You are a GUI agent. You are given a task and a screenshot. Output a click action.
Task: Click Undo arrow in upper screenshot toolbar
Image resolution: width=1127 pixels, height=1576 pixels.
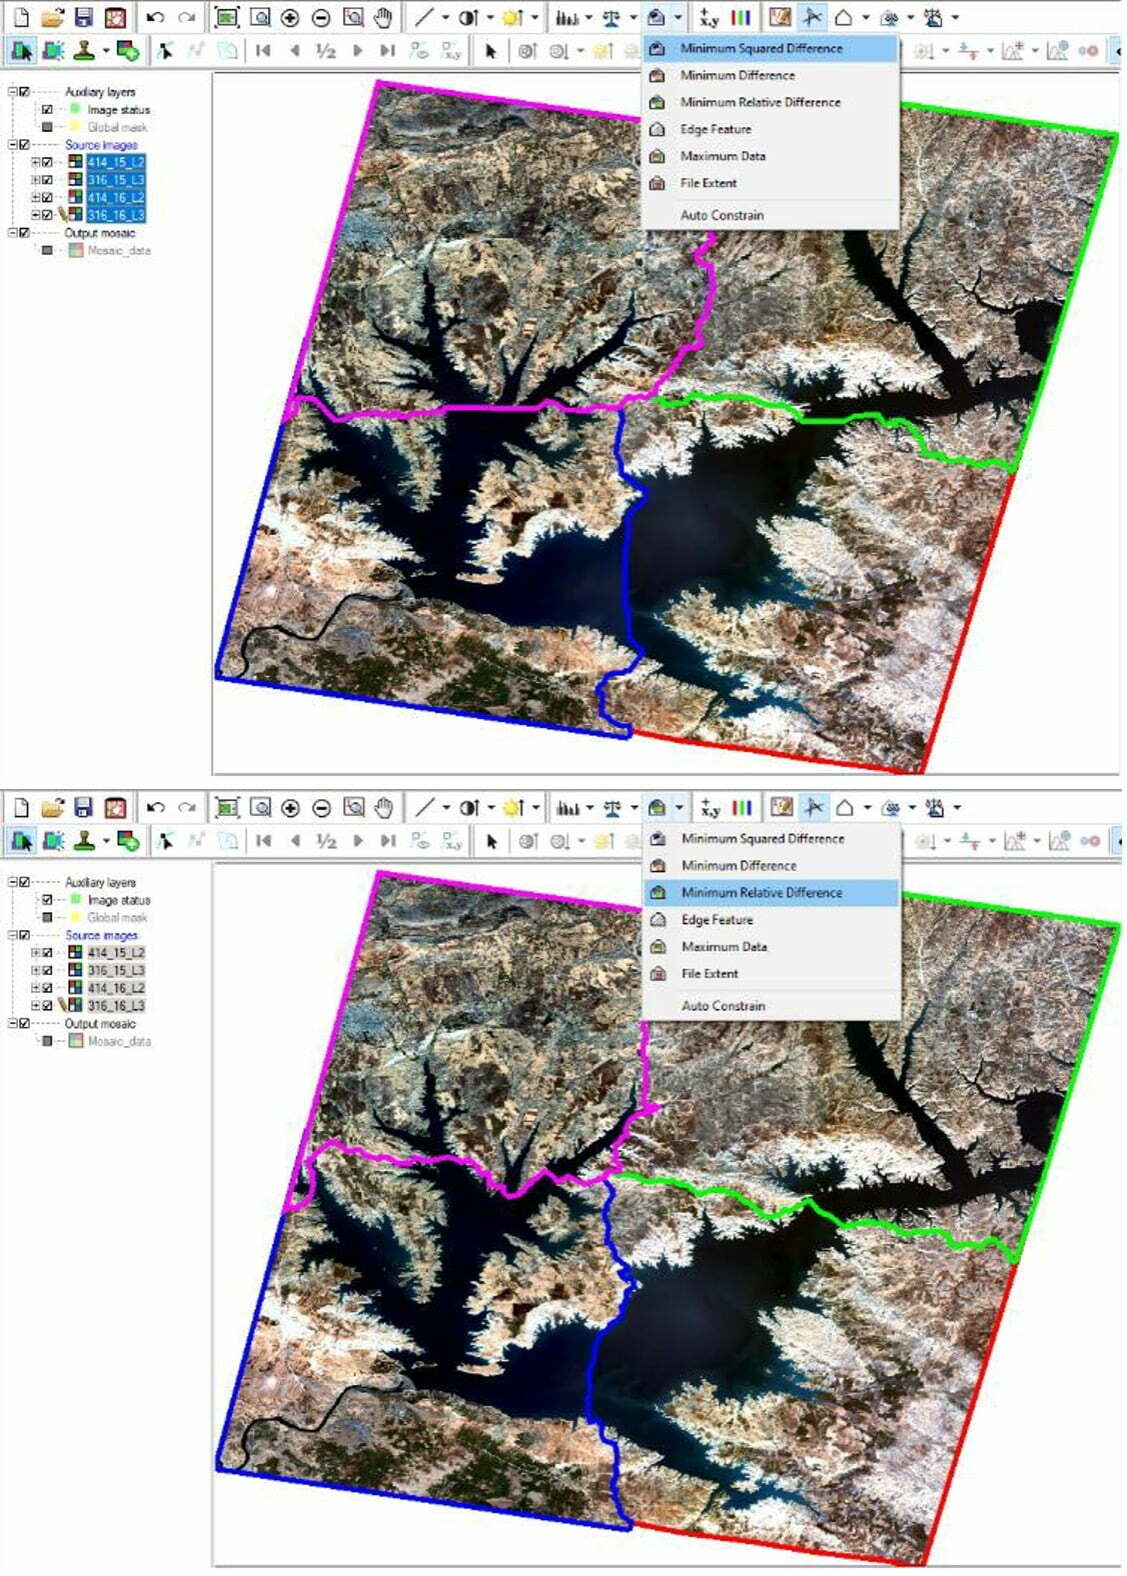click(155, 17)
